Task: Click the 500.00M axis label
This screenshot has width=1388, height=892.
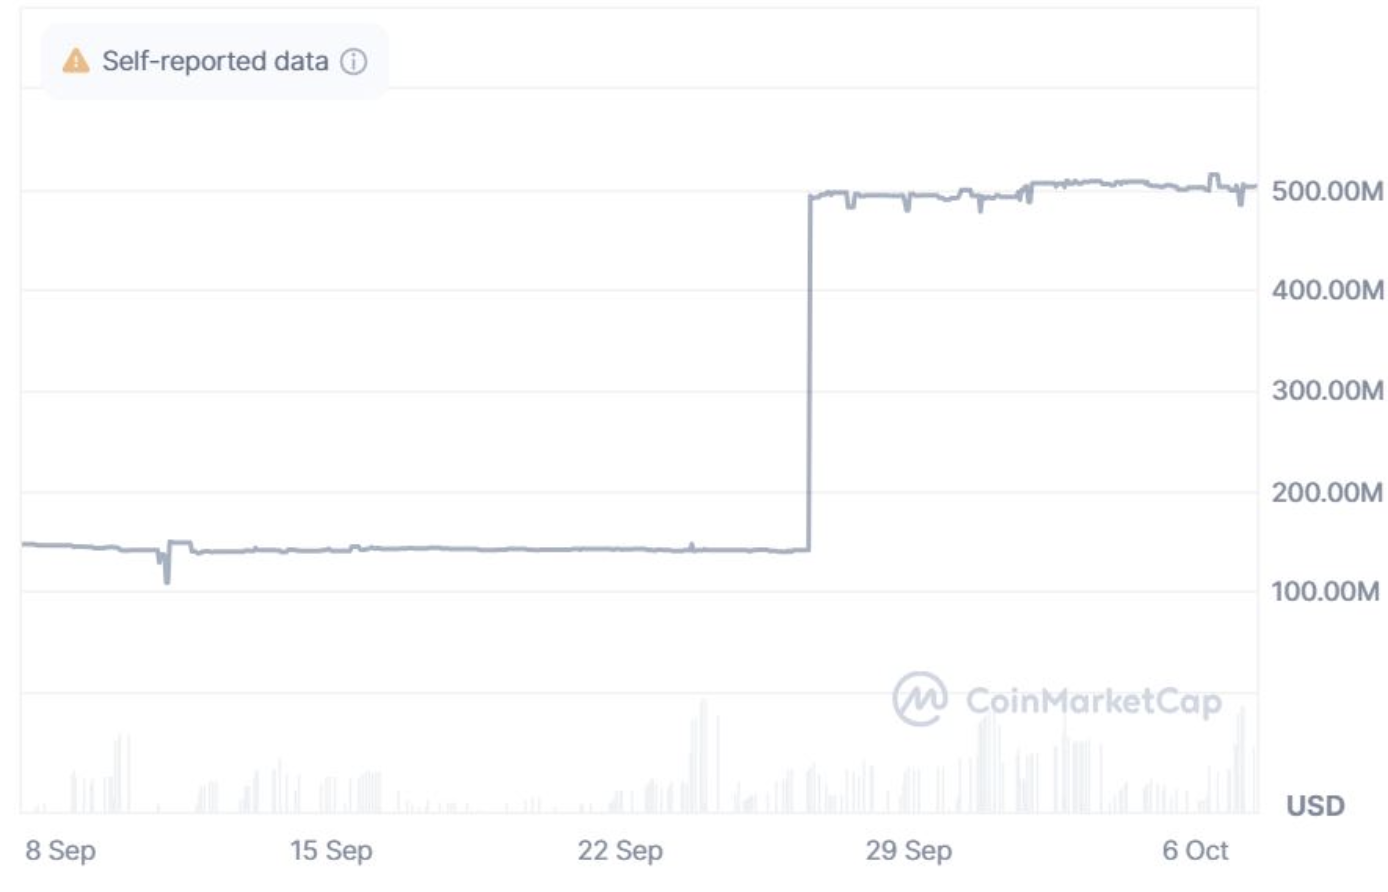Action: point(1327,190)
